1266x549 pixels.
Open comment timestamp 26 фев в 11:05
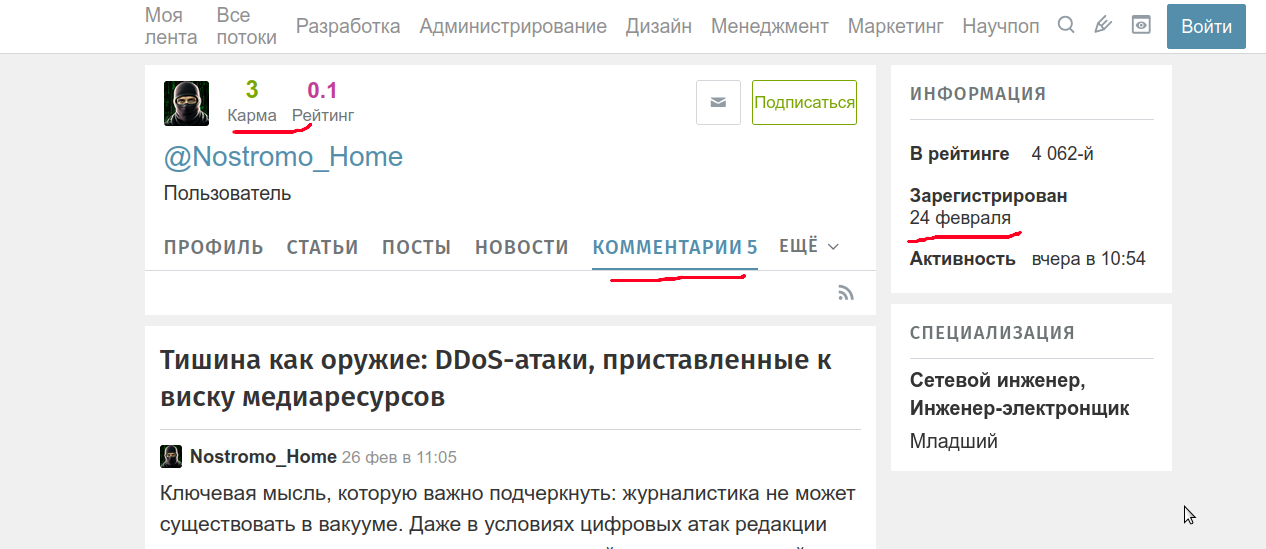[399, 458]
